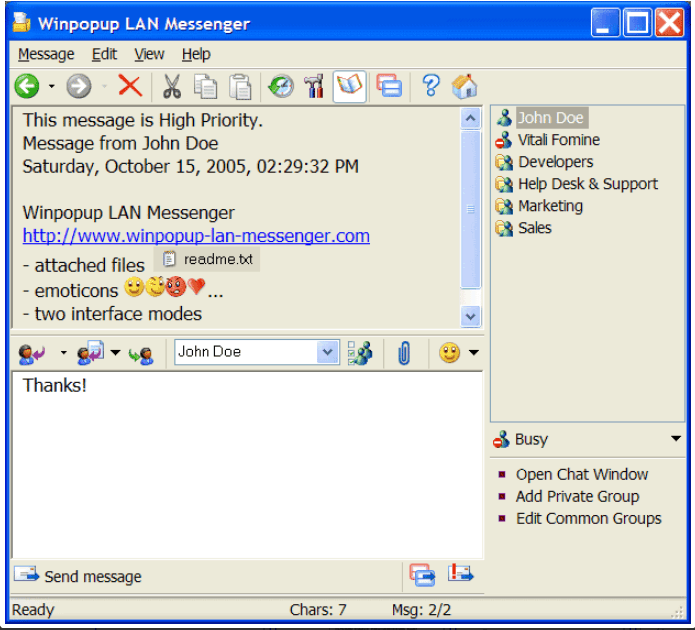The image size is (695, 630).
Task: Click the Copy icon in toolbar
Action: pyautogui.click(x=206, y=87)
